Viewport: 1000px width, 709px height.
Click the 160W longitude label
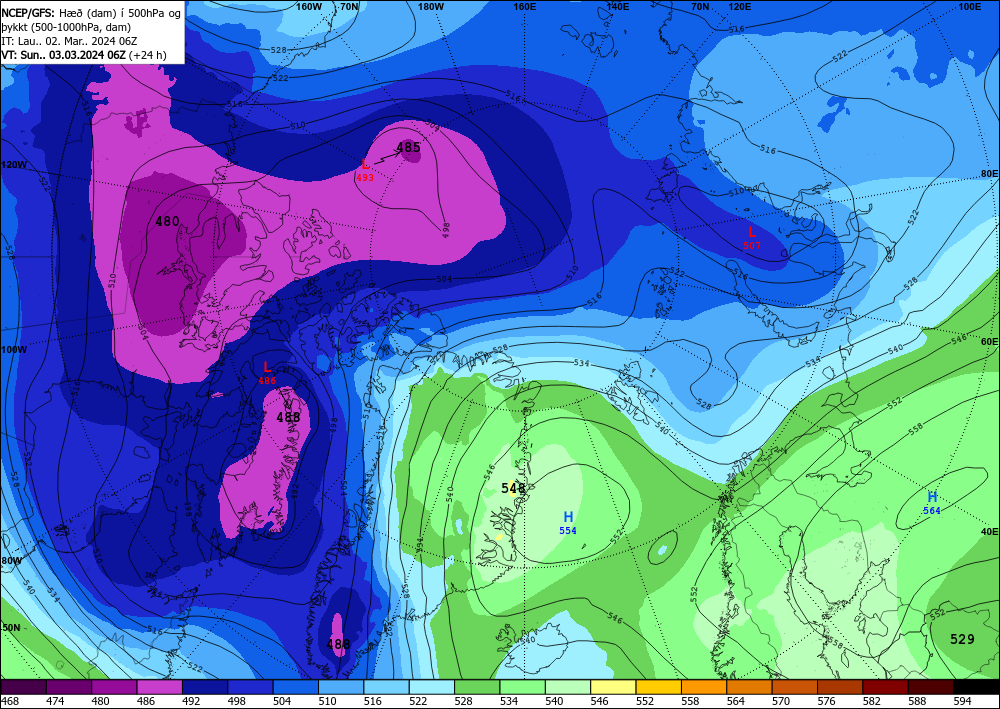click(x=309, y=6)
